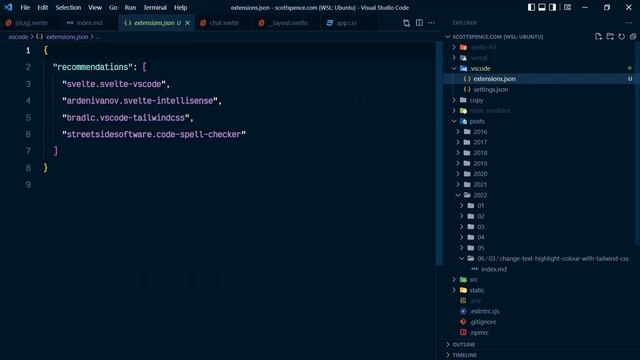Screen dimensions: 640x360
Task: Open the Customize Layout icon
Action: click(x=567, y=7)
